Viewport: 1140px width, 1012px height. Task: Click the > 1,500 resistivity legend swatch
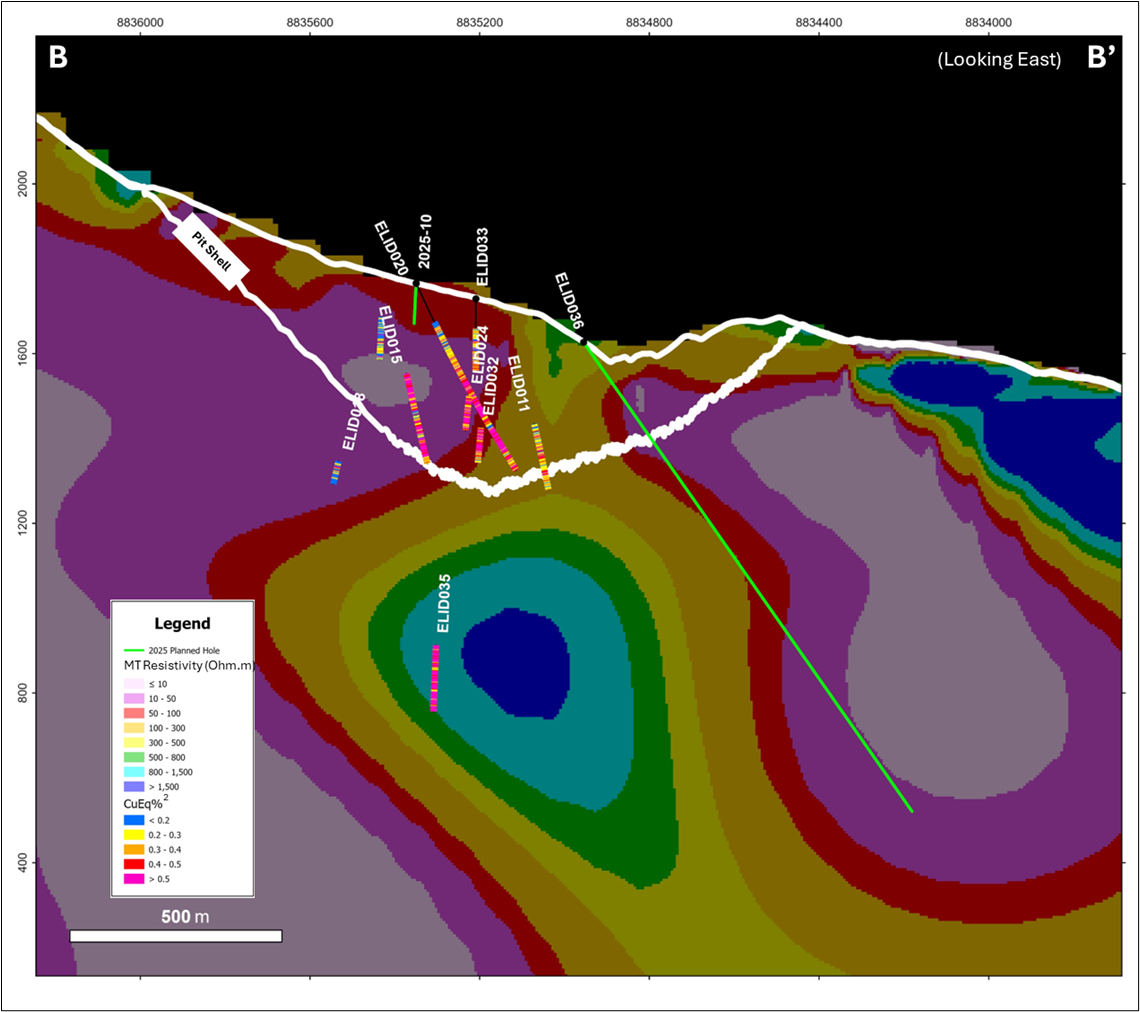click(x=129, y=787)
